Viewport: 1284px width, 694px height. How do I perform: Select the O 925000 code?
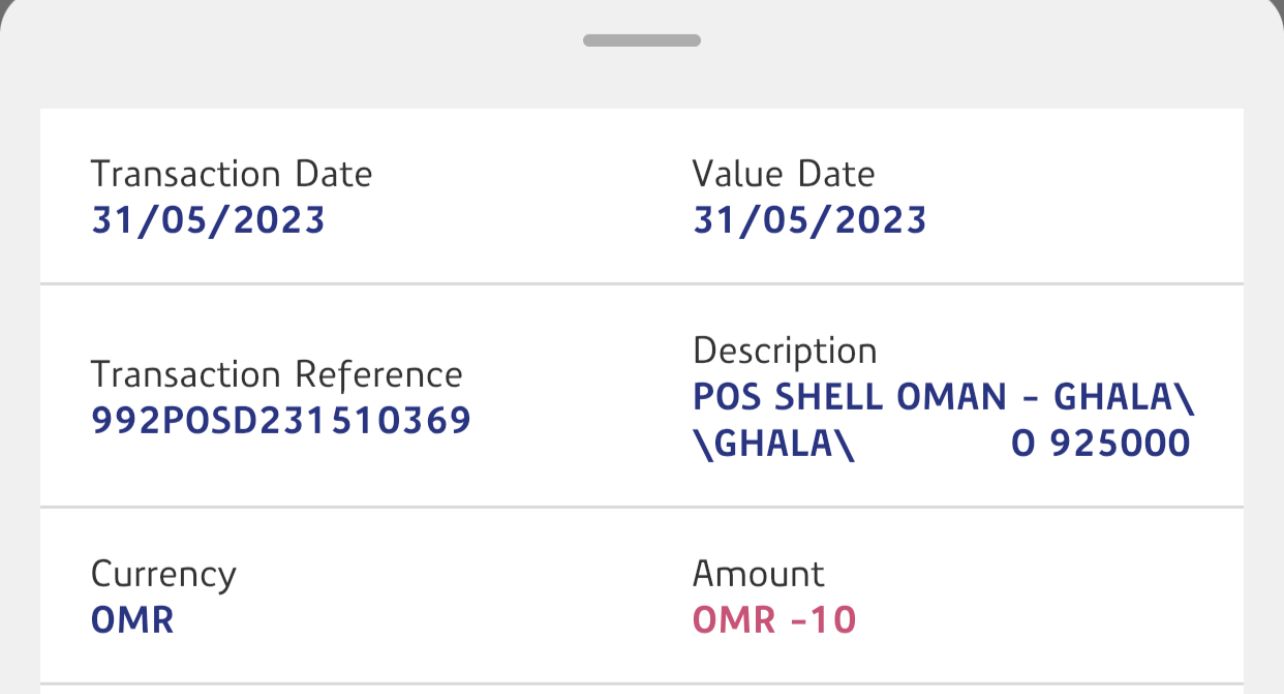1100,444
